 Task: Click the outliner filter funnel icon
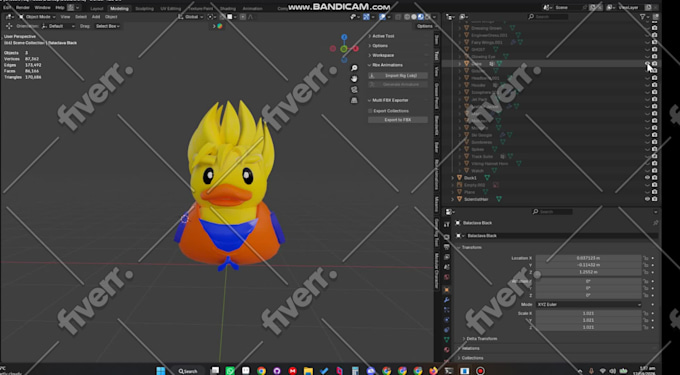643,16
